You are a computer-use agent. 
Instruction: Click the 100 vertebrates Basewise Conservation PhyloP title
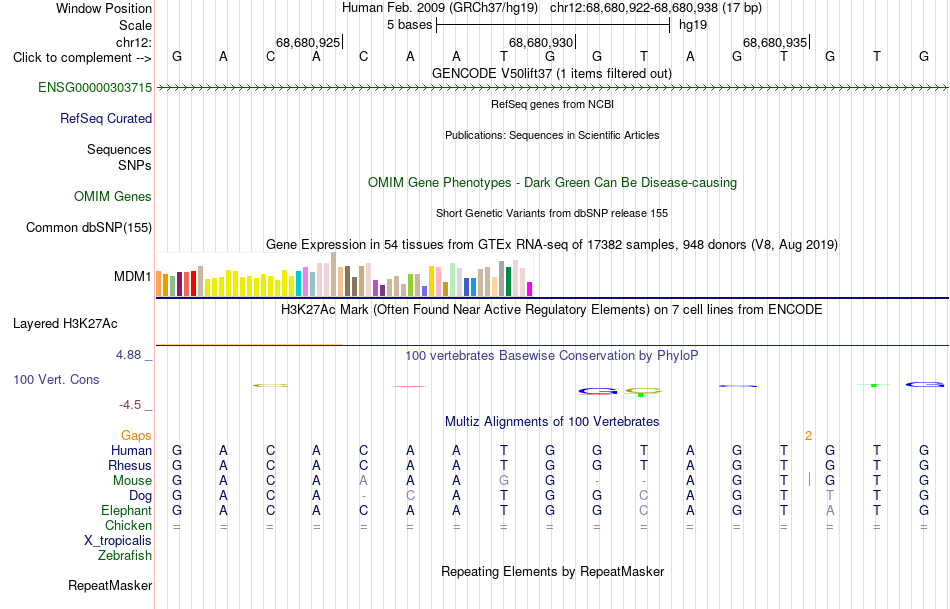point(552,356)
